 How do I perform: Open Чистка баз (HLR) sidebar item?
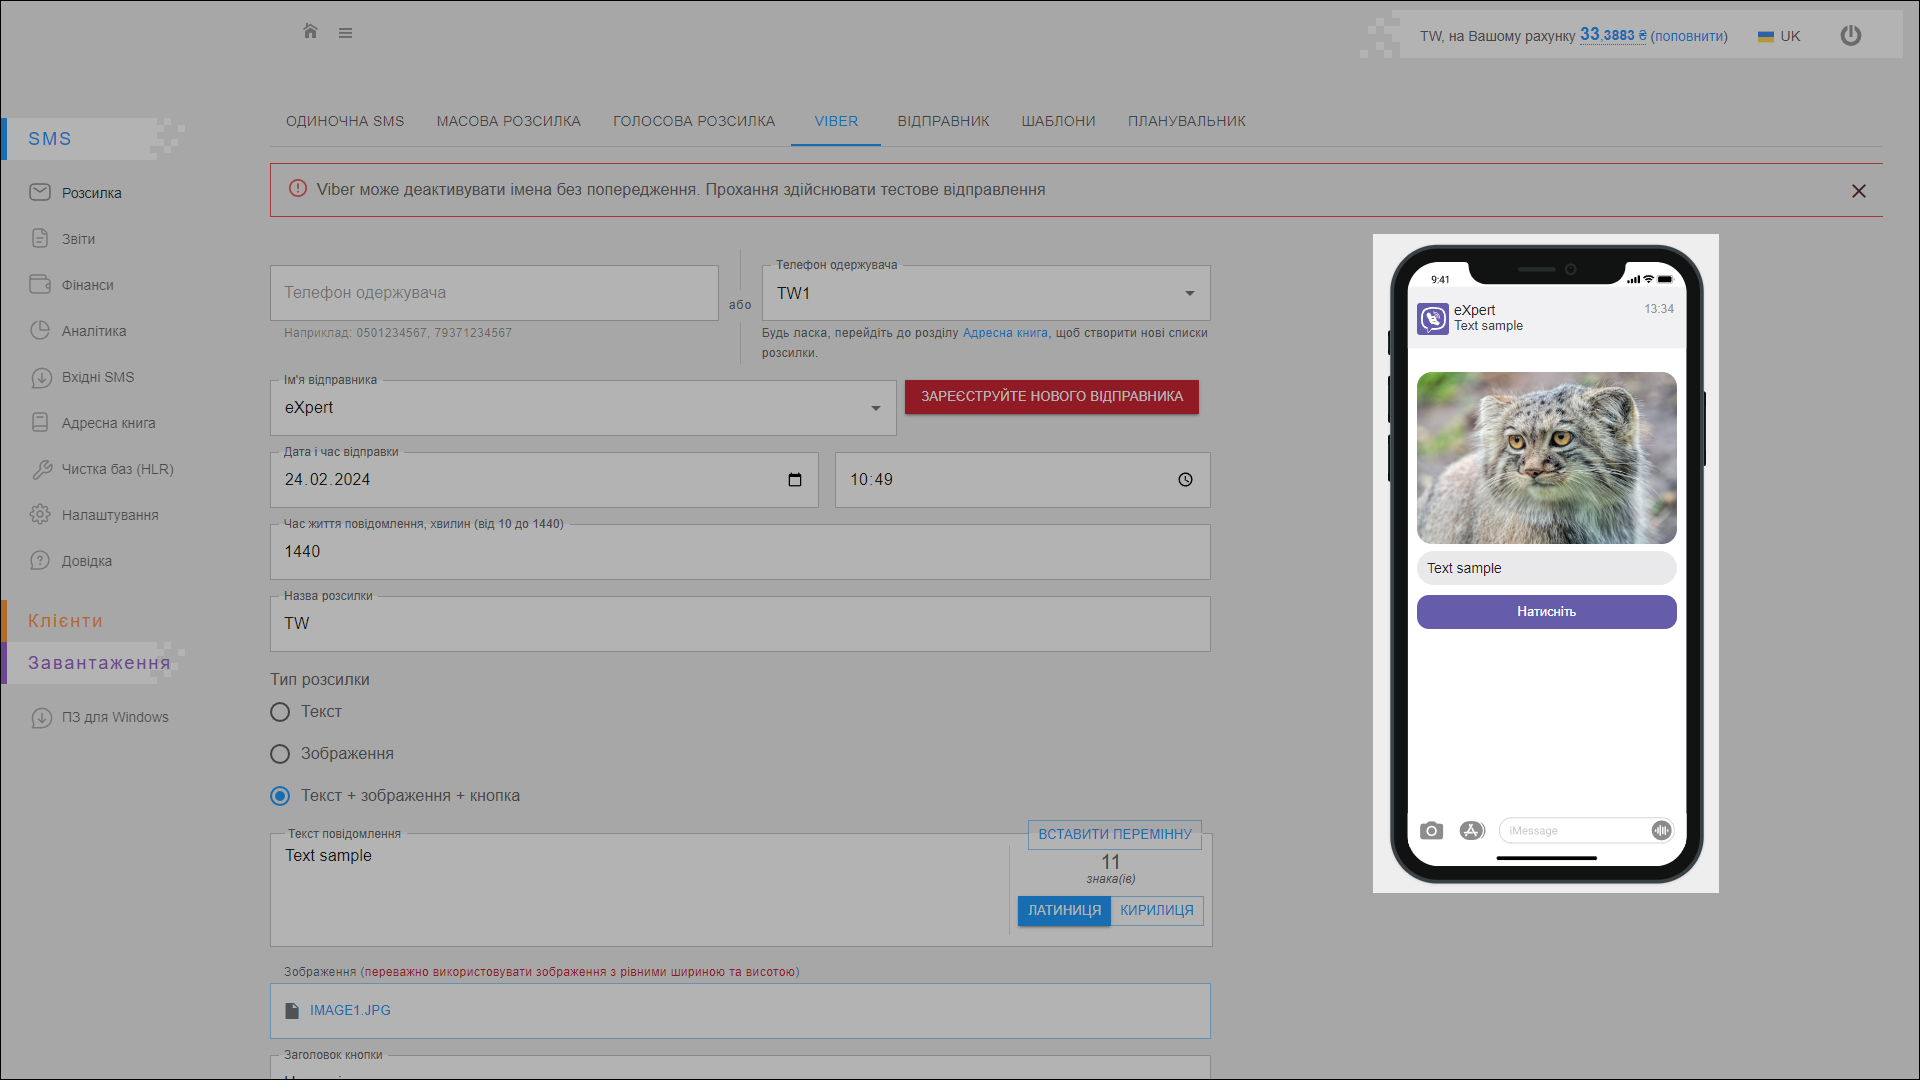coord(117,469)
